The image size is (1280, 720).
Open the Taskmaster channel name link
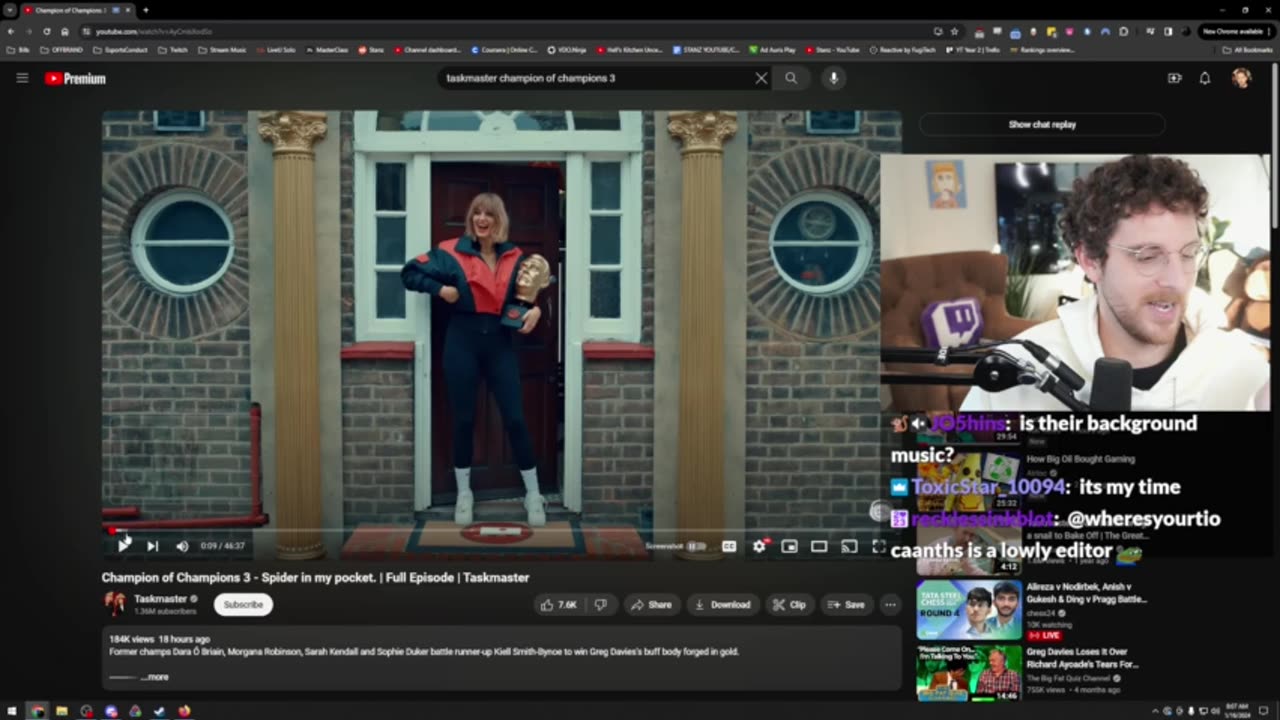point(161,599)
